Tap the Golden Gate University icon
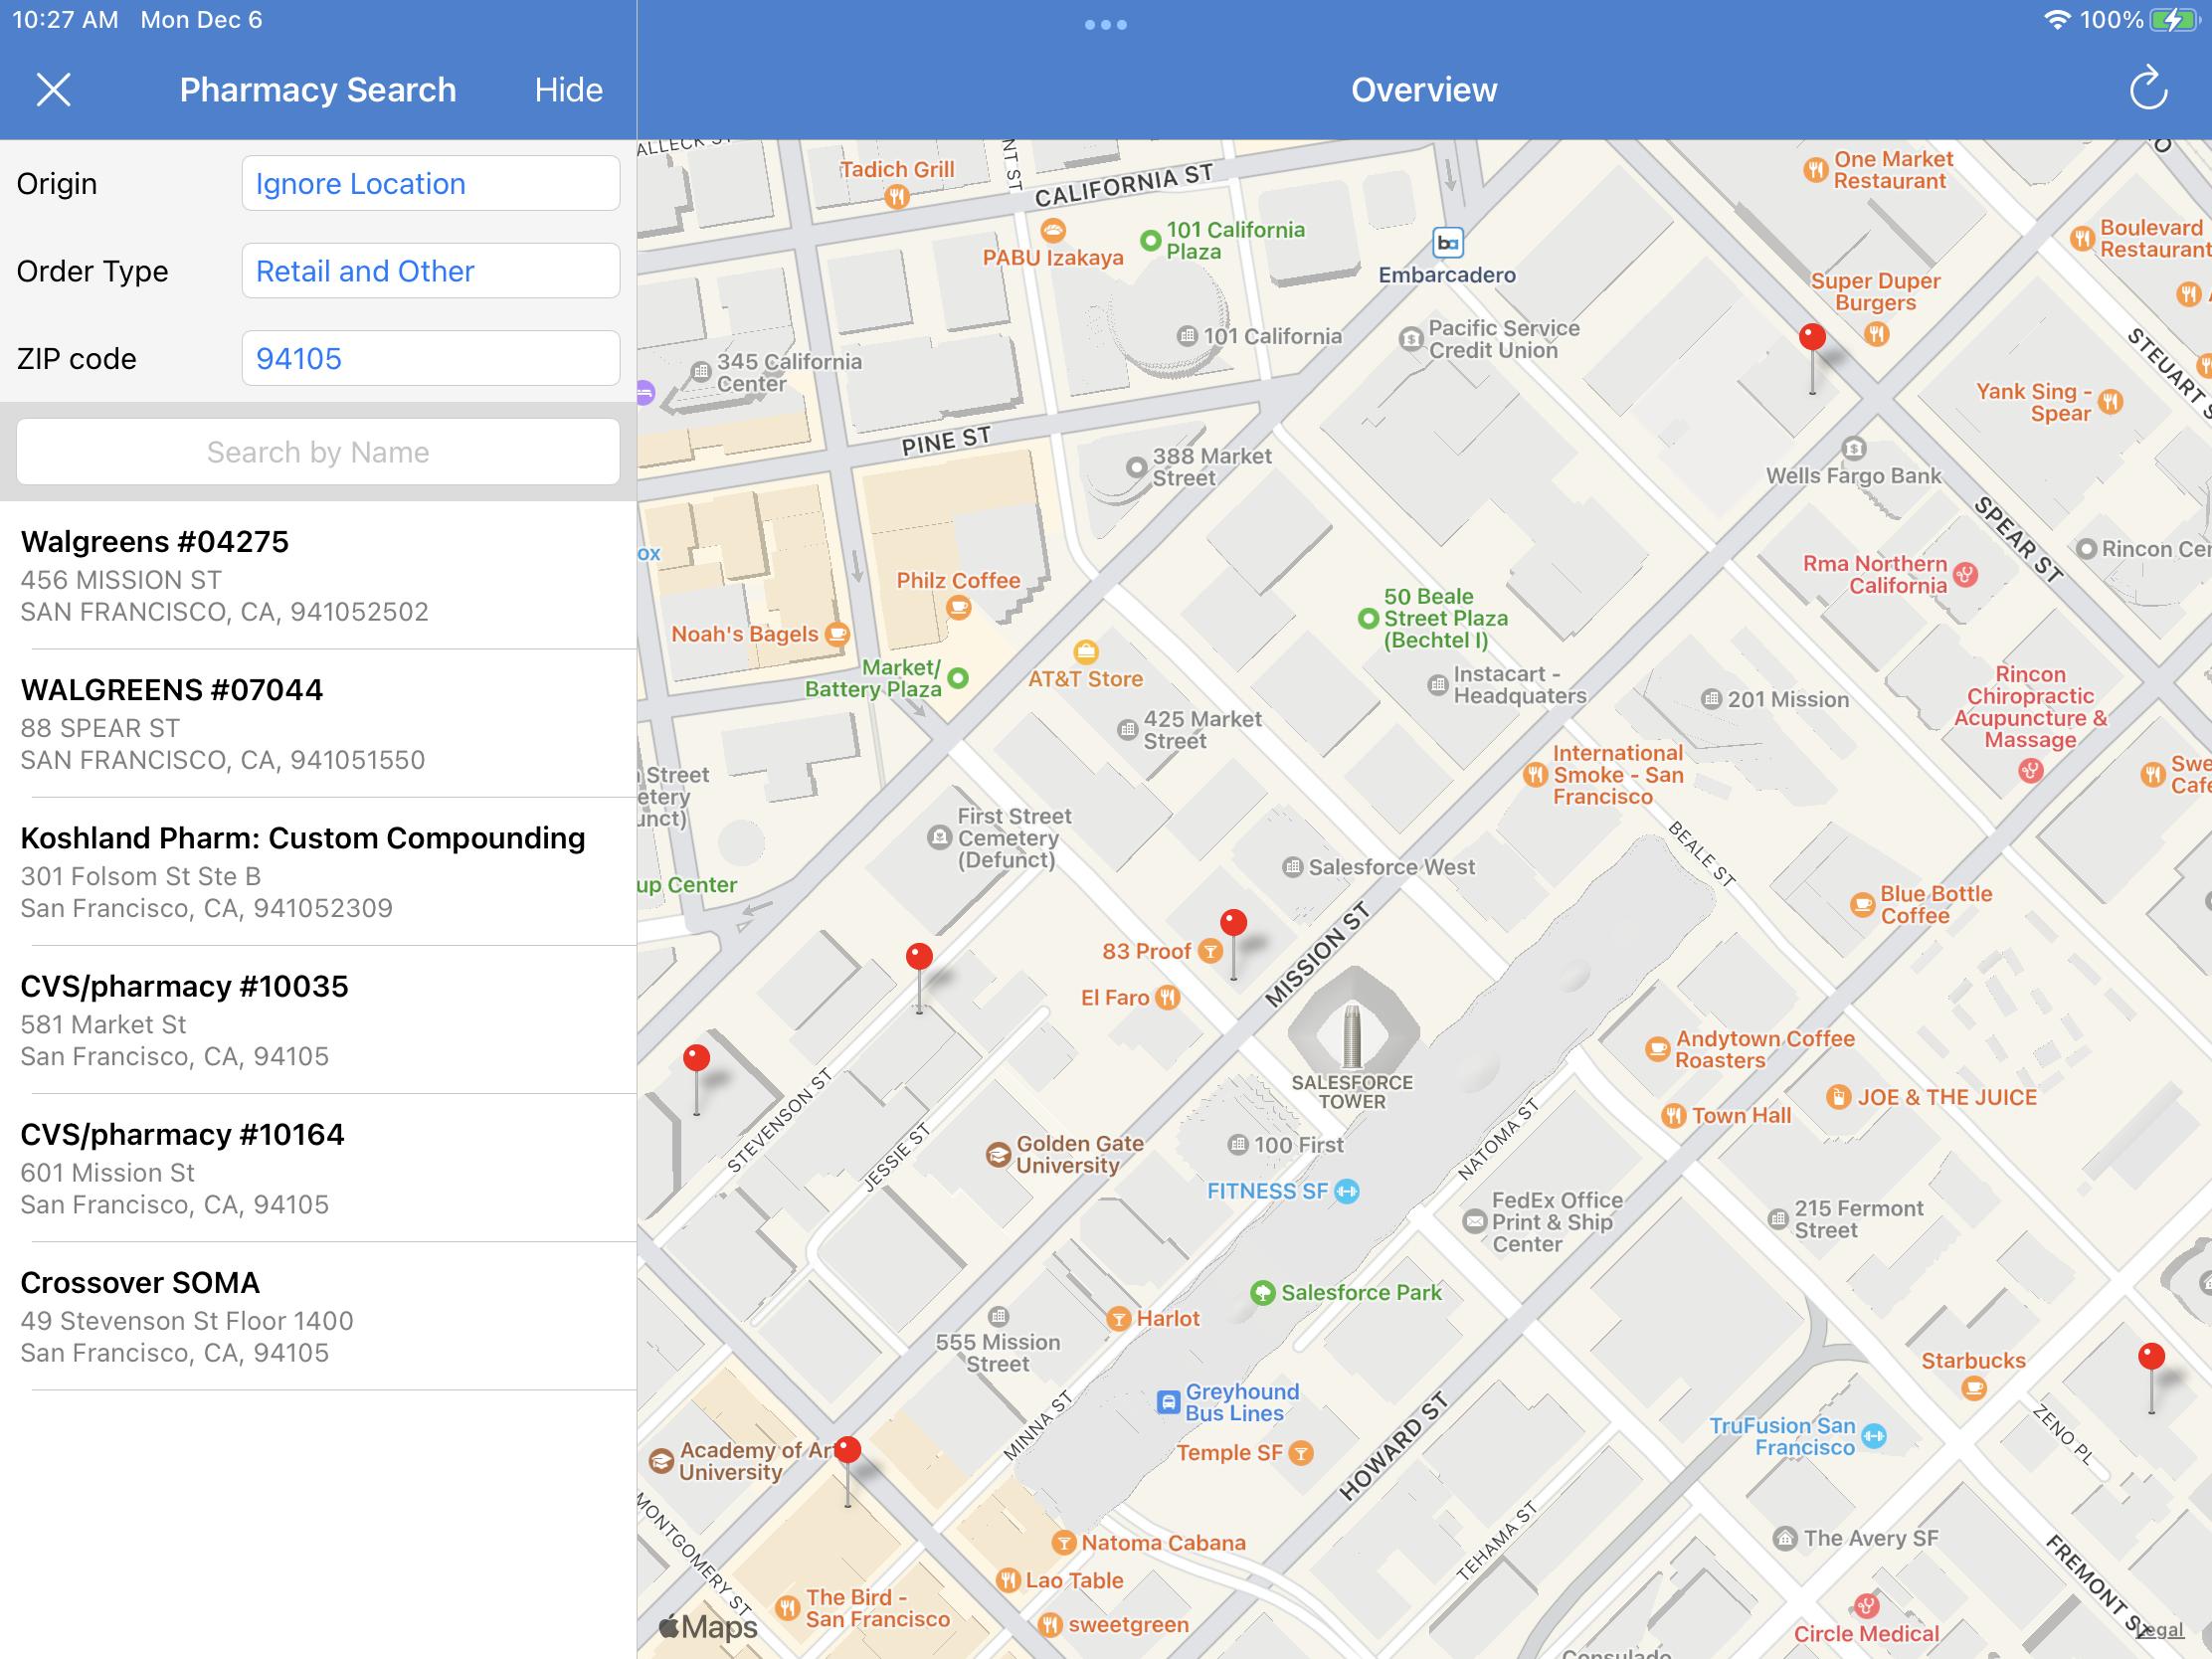 point(997,1155)
